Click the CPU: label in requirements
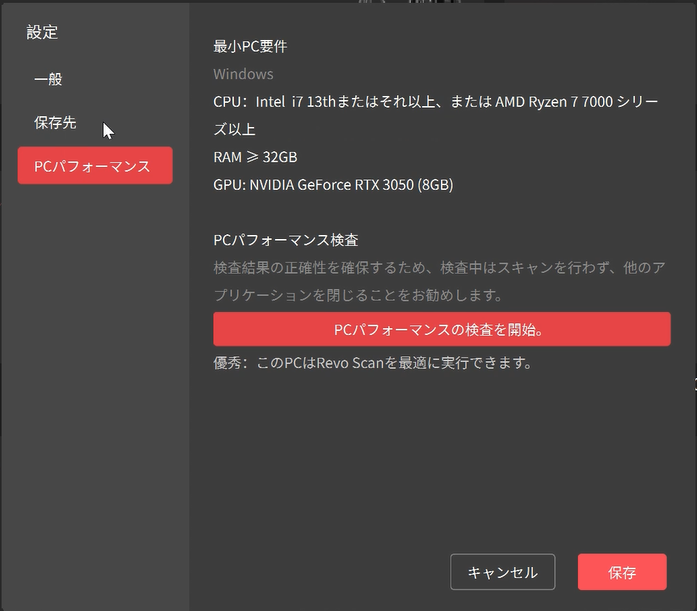The image size is (697, 611). (x=231, y=101)
